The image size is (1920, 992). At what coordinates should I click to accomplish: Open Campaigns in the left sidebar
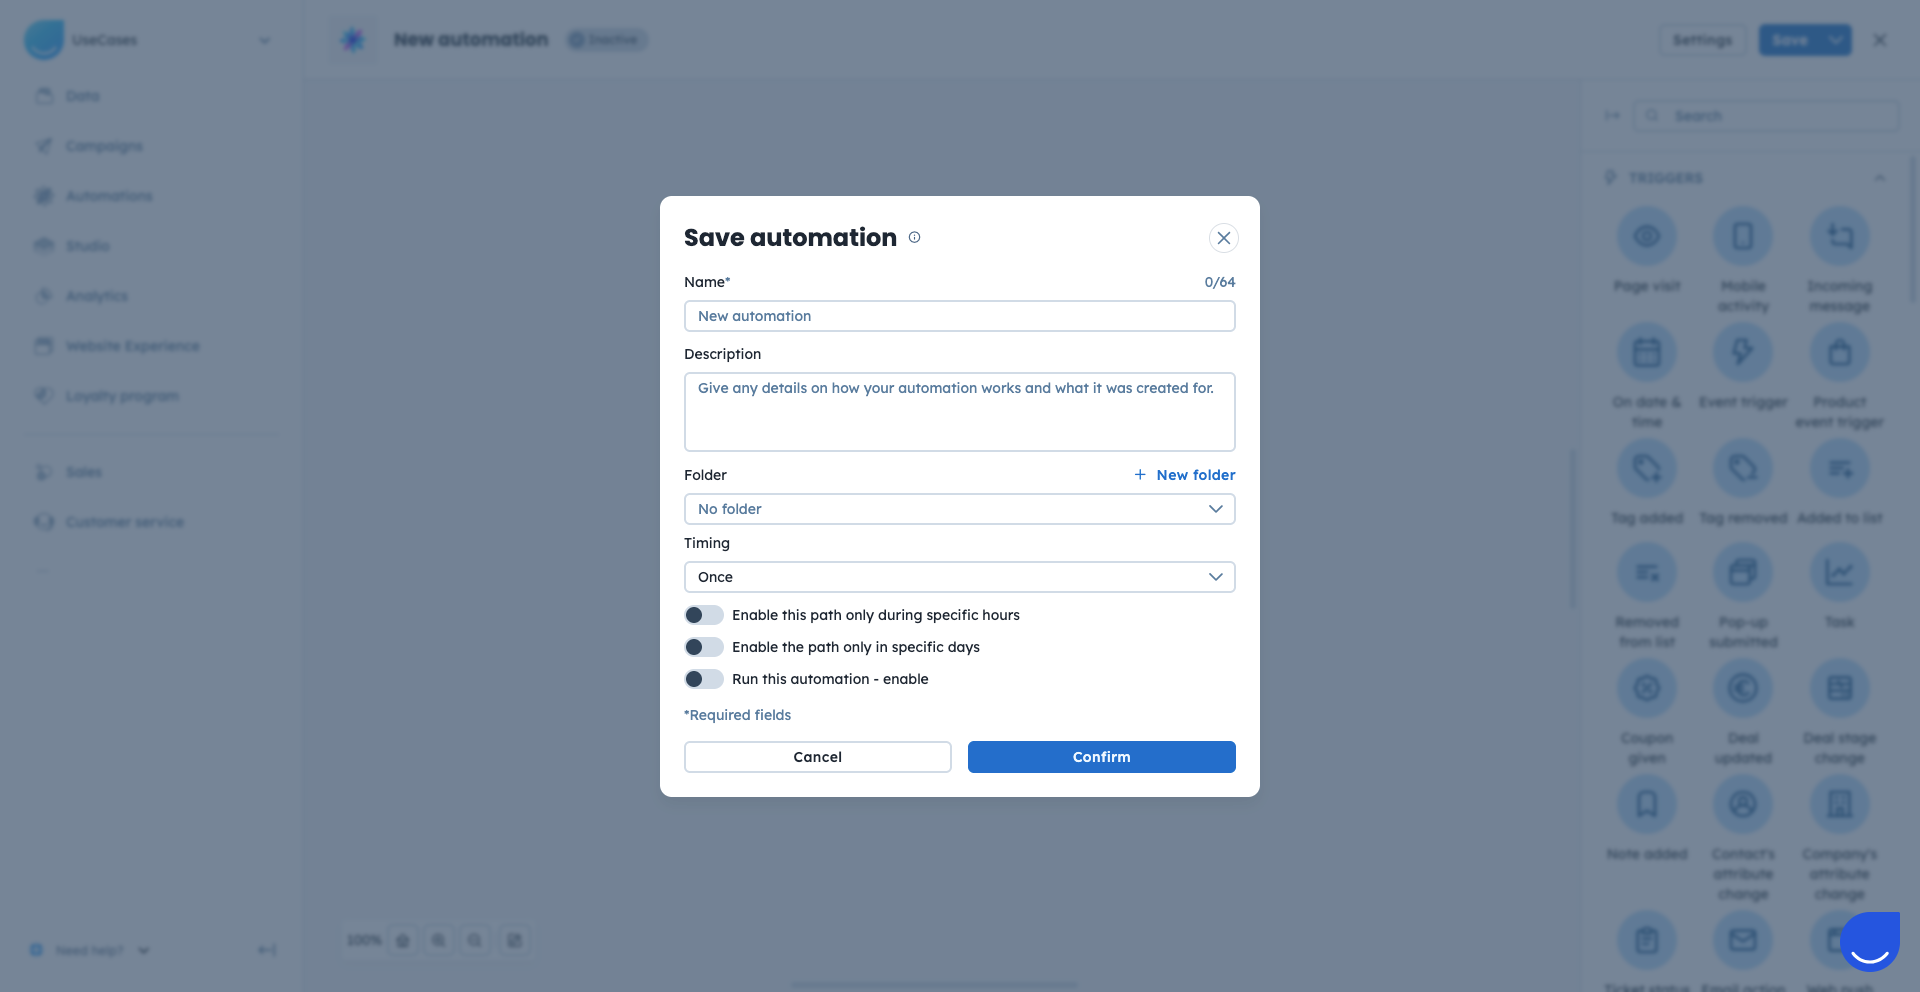(x=104, y=146)
